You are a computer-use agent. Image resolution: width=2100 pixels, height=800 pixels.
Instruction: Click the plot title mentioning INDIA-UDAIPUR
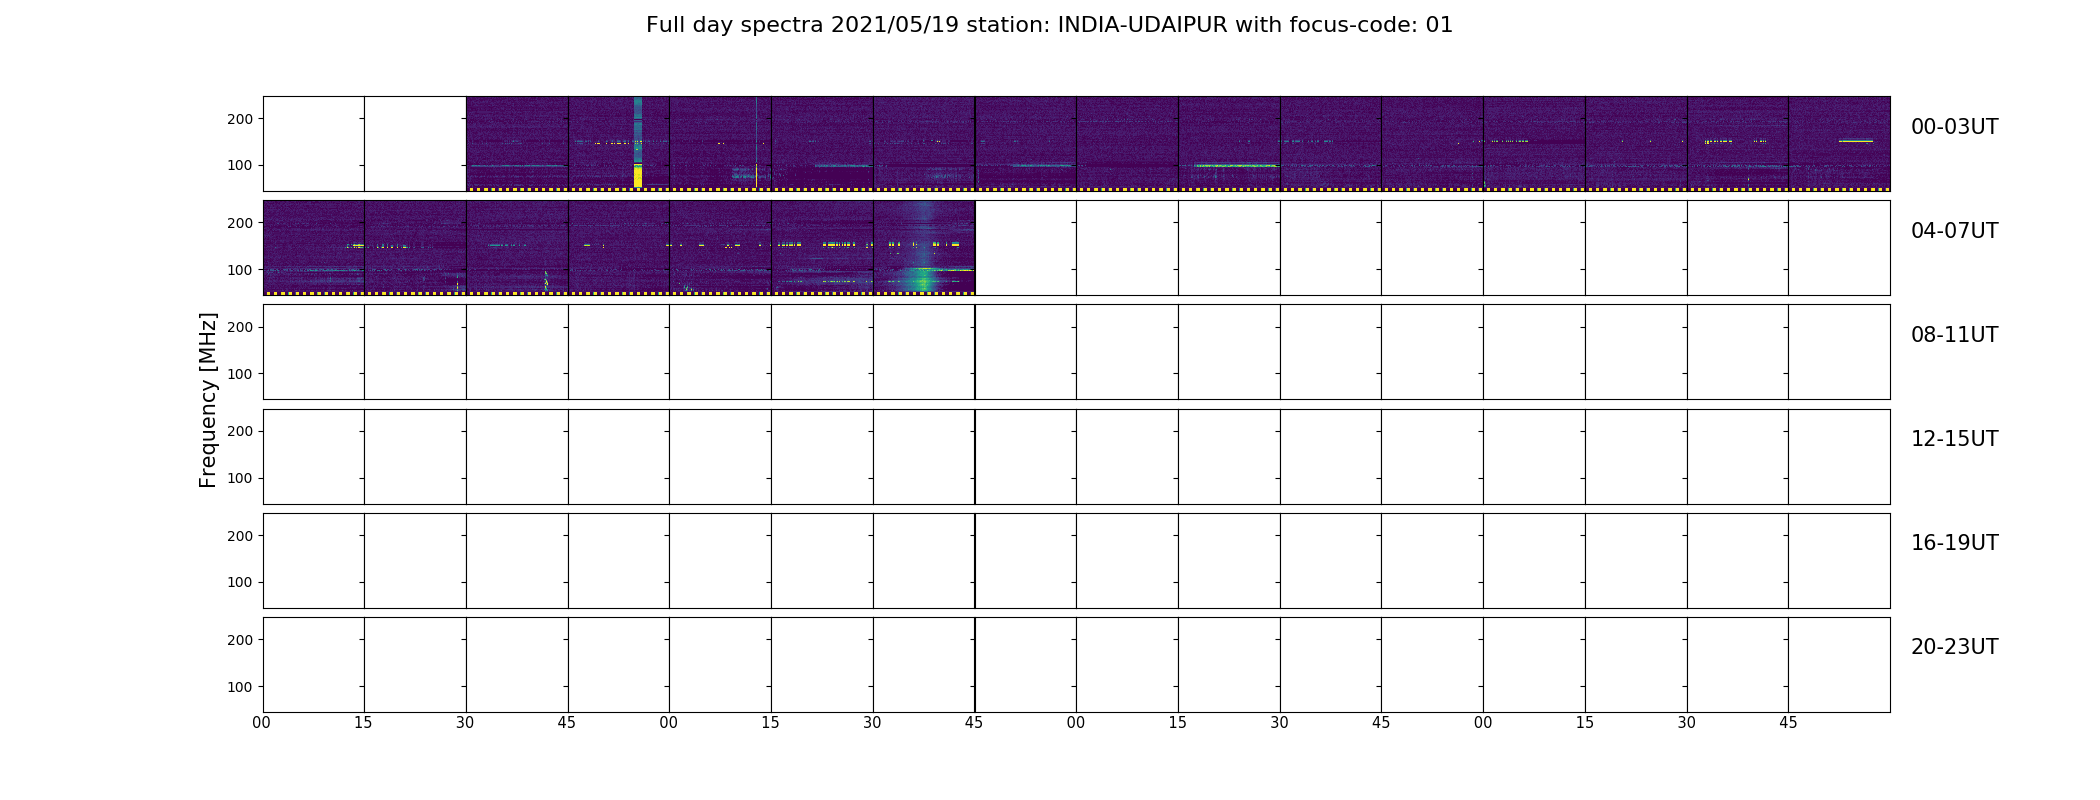tap(1049, 25)
